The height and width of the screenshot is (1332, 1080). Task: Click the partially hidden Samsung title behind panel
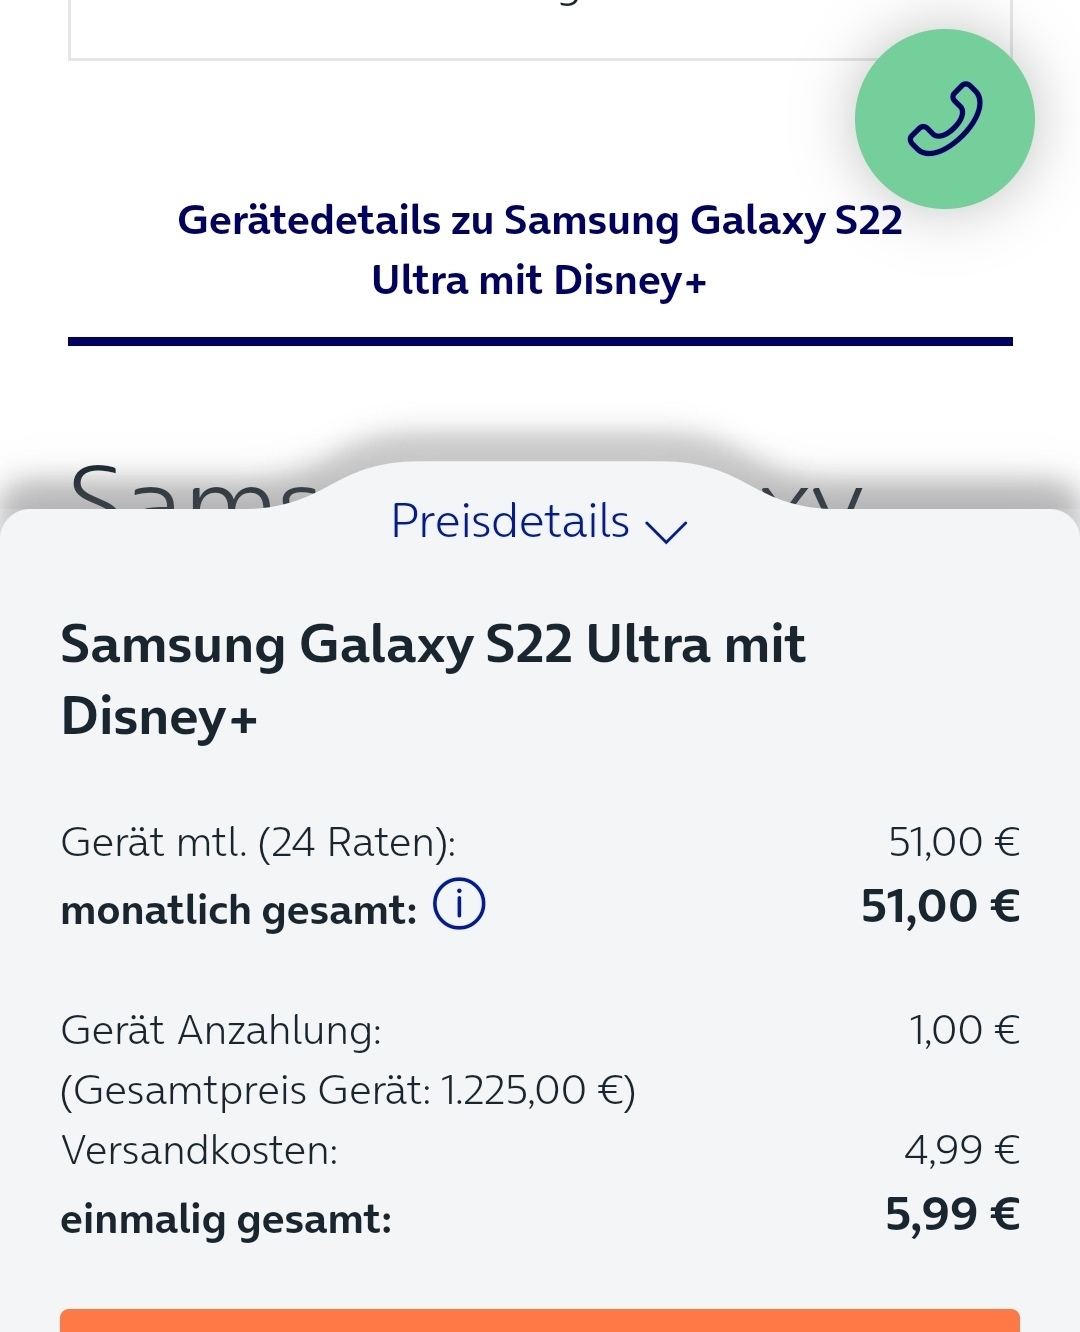click(x=190, y=487)
